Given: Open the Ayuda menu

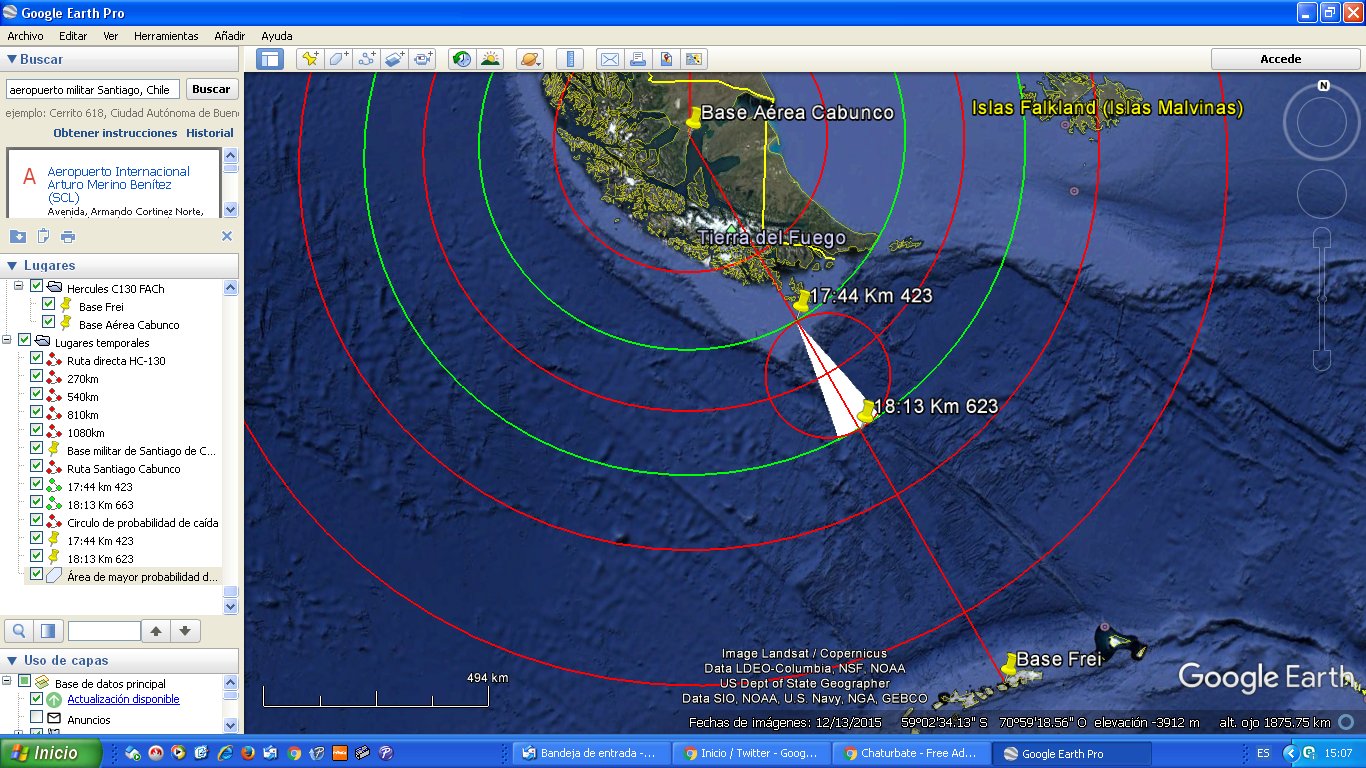Looking at the screenshot, I should [277, 36].
